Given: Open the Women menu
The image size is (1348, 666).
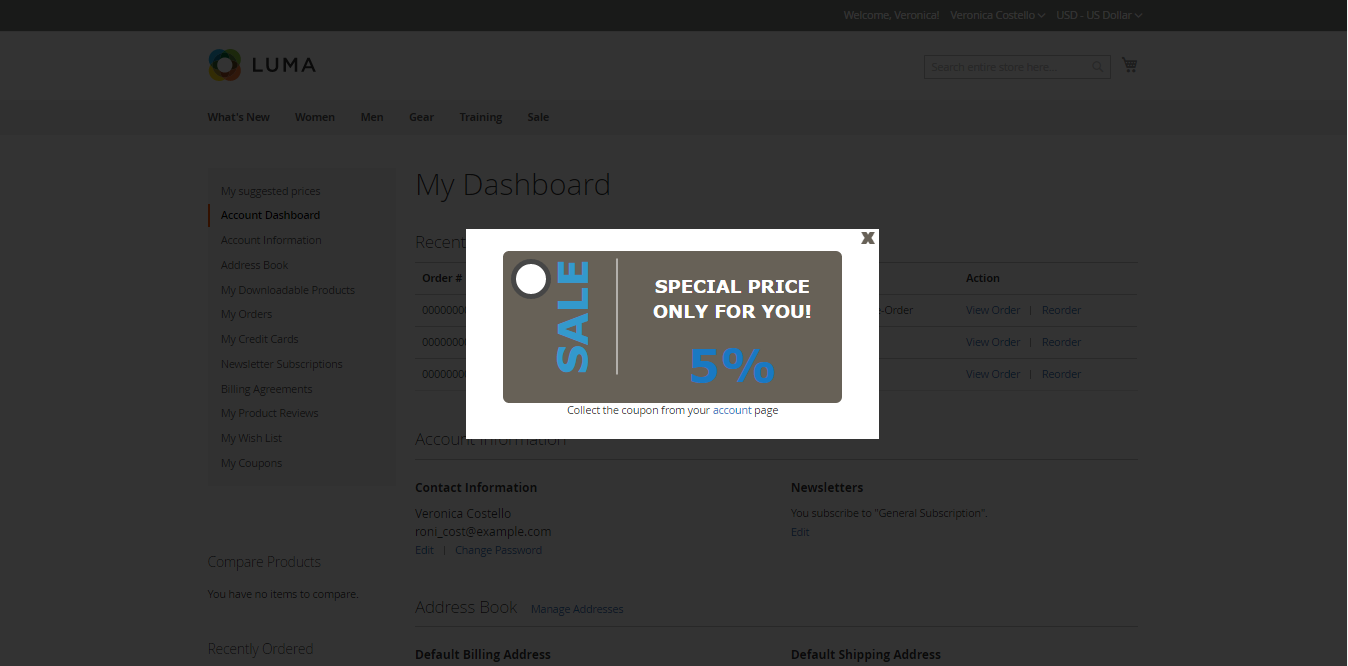Looking at the screenshot, I should [x=315, y=117].
